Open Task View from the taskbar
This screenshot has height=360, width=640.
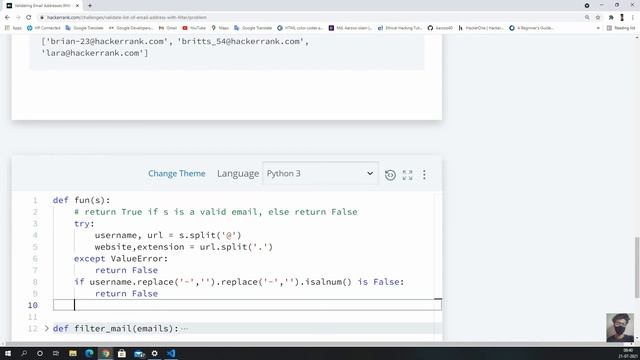(x=56, y=353)
